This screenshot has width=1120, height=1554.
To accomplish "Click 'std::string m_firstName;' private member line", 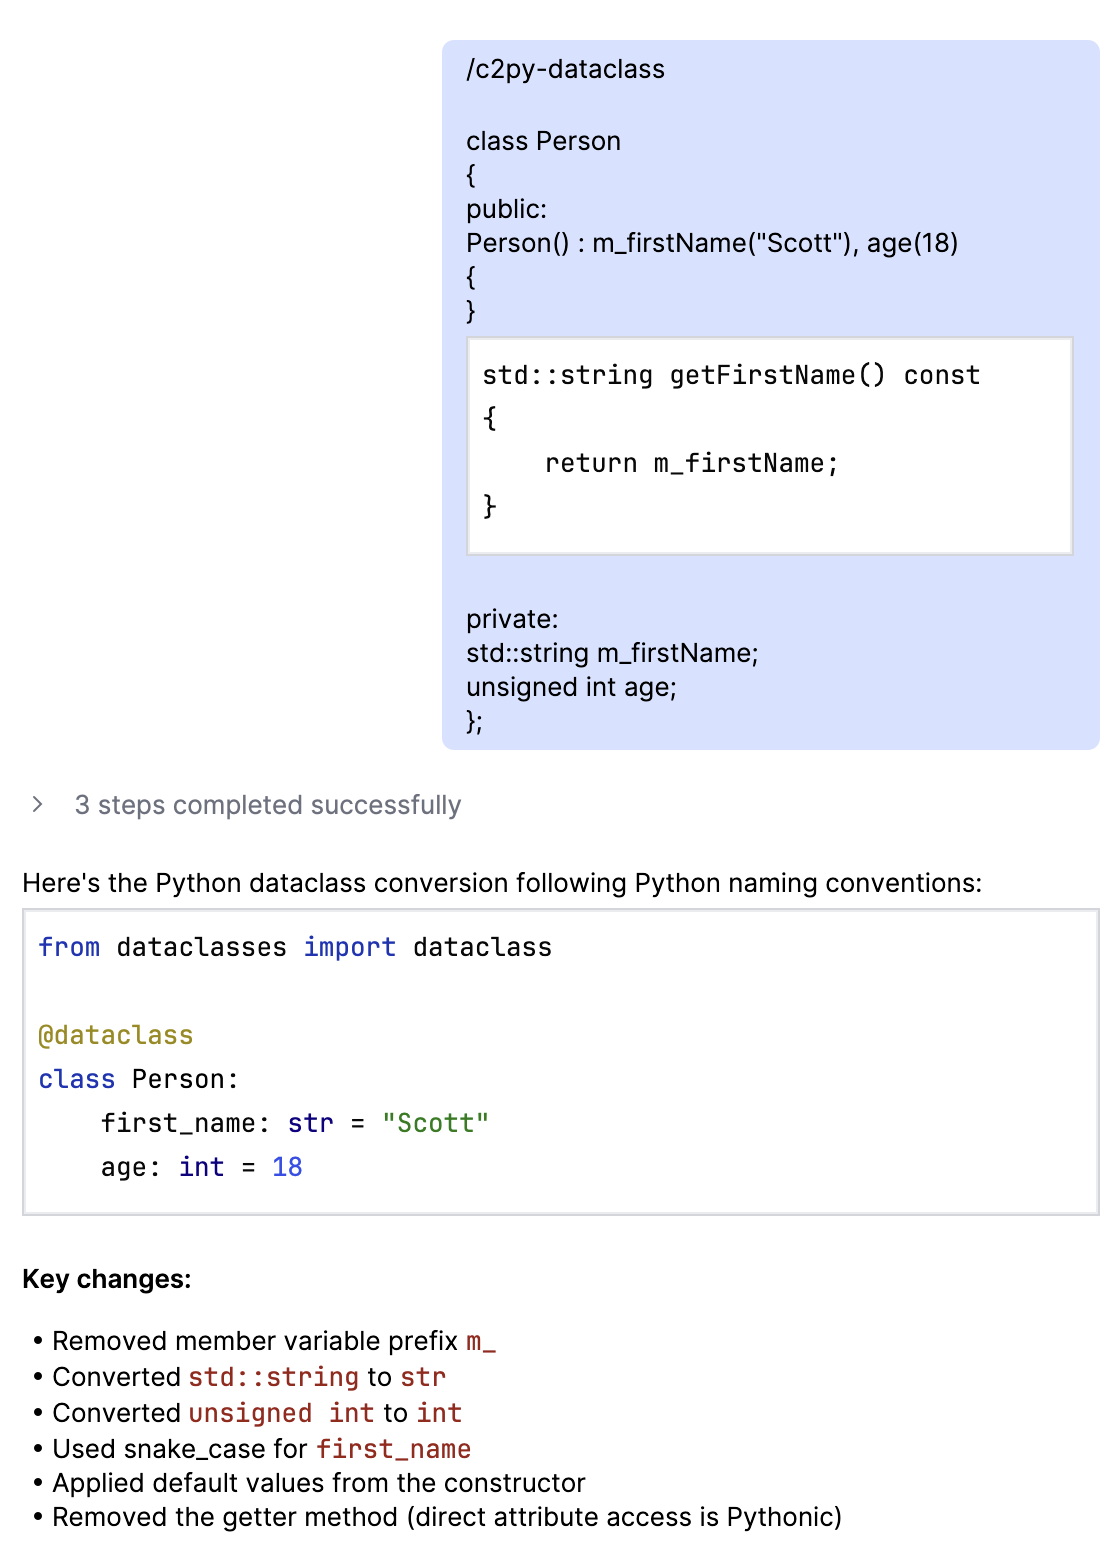I will tap(612, 653).
